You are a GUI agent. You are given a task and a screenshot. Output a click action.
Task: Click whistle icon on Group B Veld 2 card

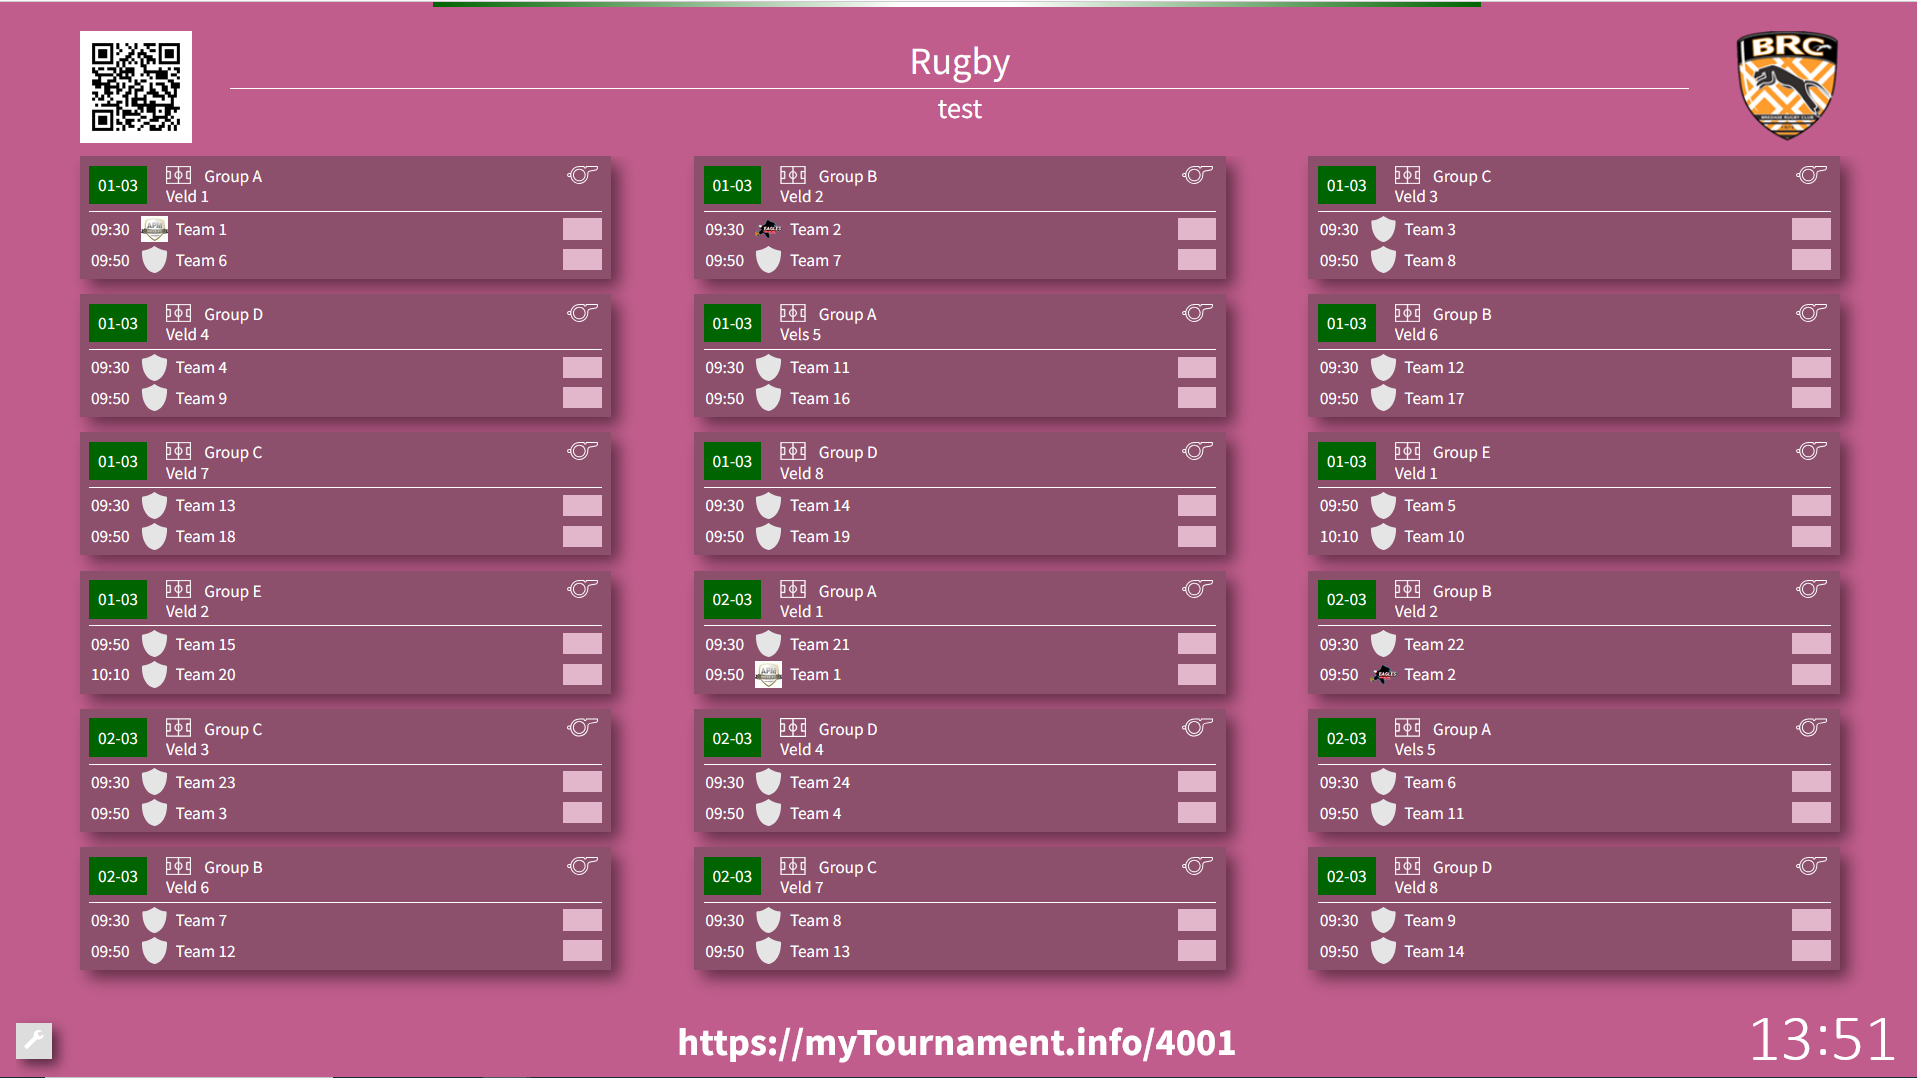pyautogui.click(x=1196, y=175)
